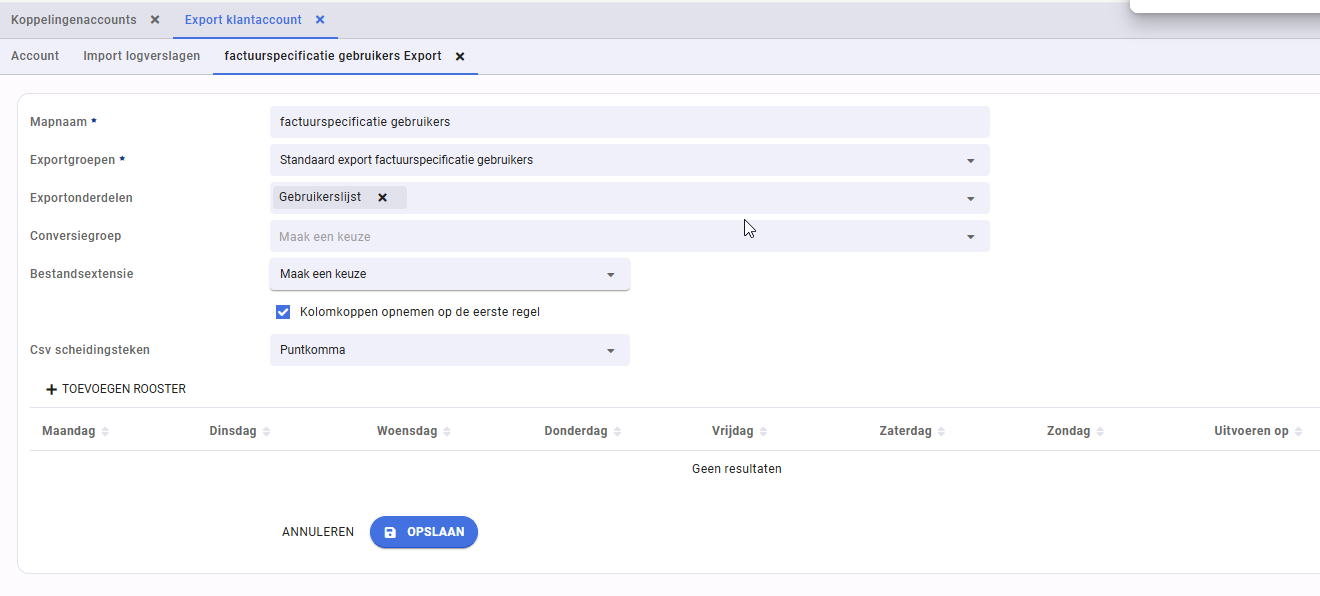Expand the Conversiegroep dropdown
The height and width of the screenshot is (596, 1320).
pos(970,237)
